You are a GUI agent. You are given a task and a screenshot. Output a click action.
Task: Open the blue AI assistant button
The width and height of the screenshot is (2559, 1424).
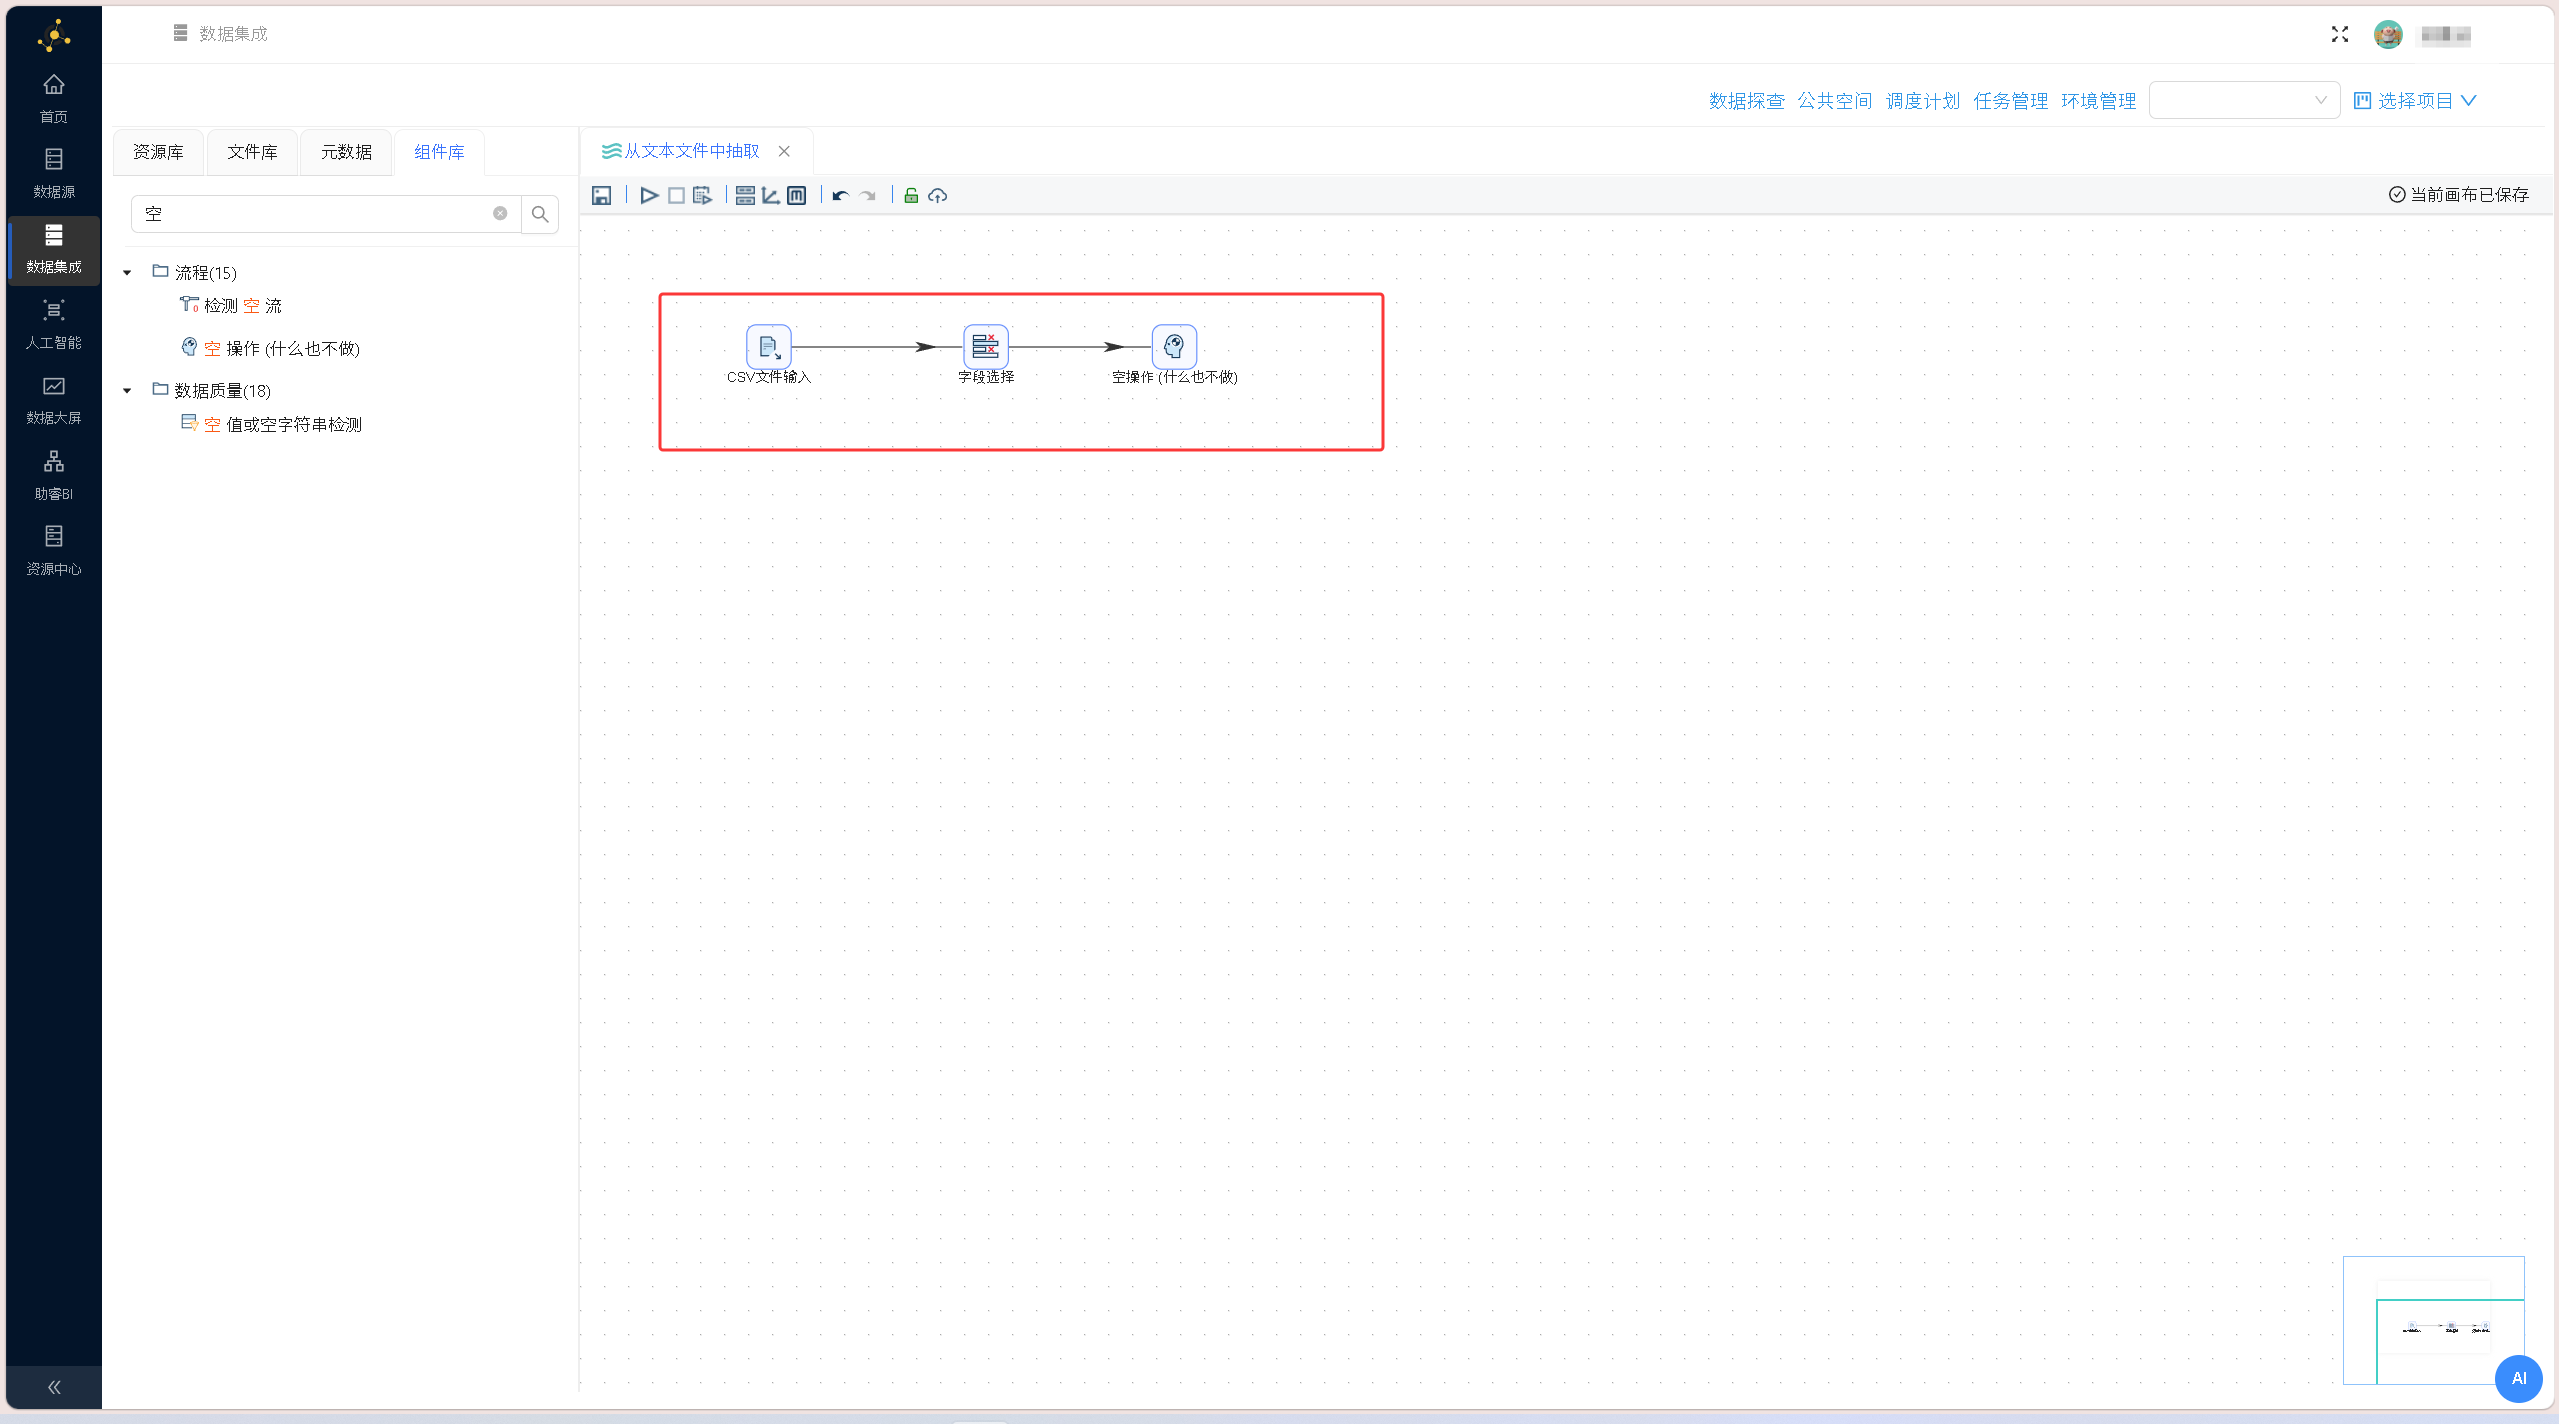click(x=2518, y=1378)
